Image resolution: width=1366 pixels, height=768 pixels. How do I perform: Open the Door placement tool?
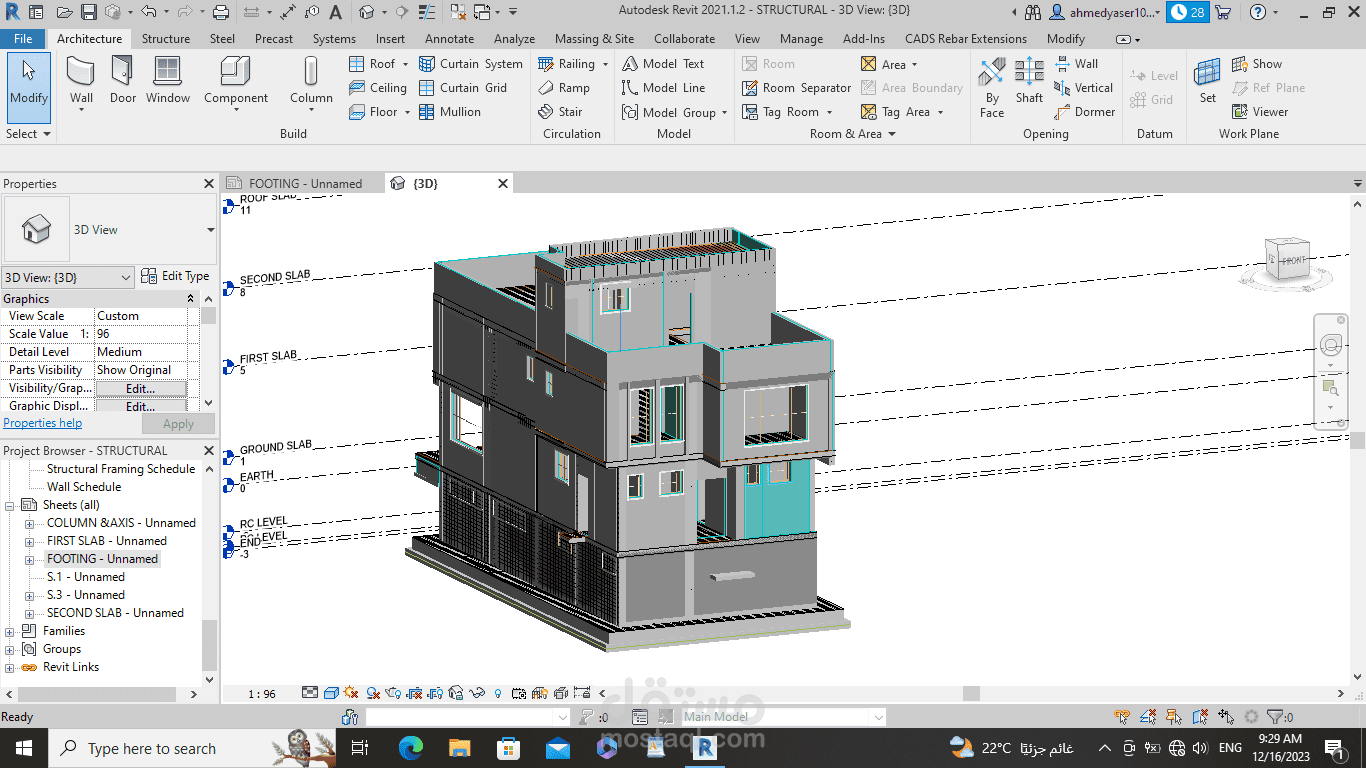point(122,80)
